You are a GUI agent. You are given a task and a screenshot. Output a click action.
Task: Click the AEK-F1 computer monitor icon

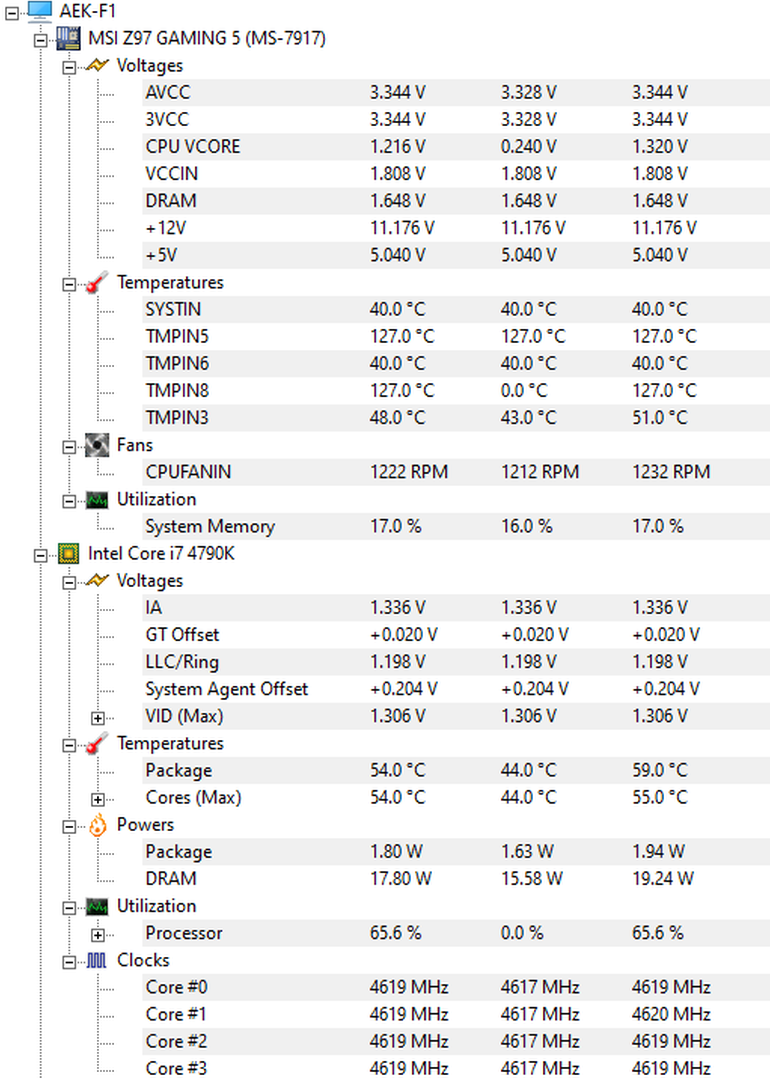pyautogui.click(x=40, y=11)
